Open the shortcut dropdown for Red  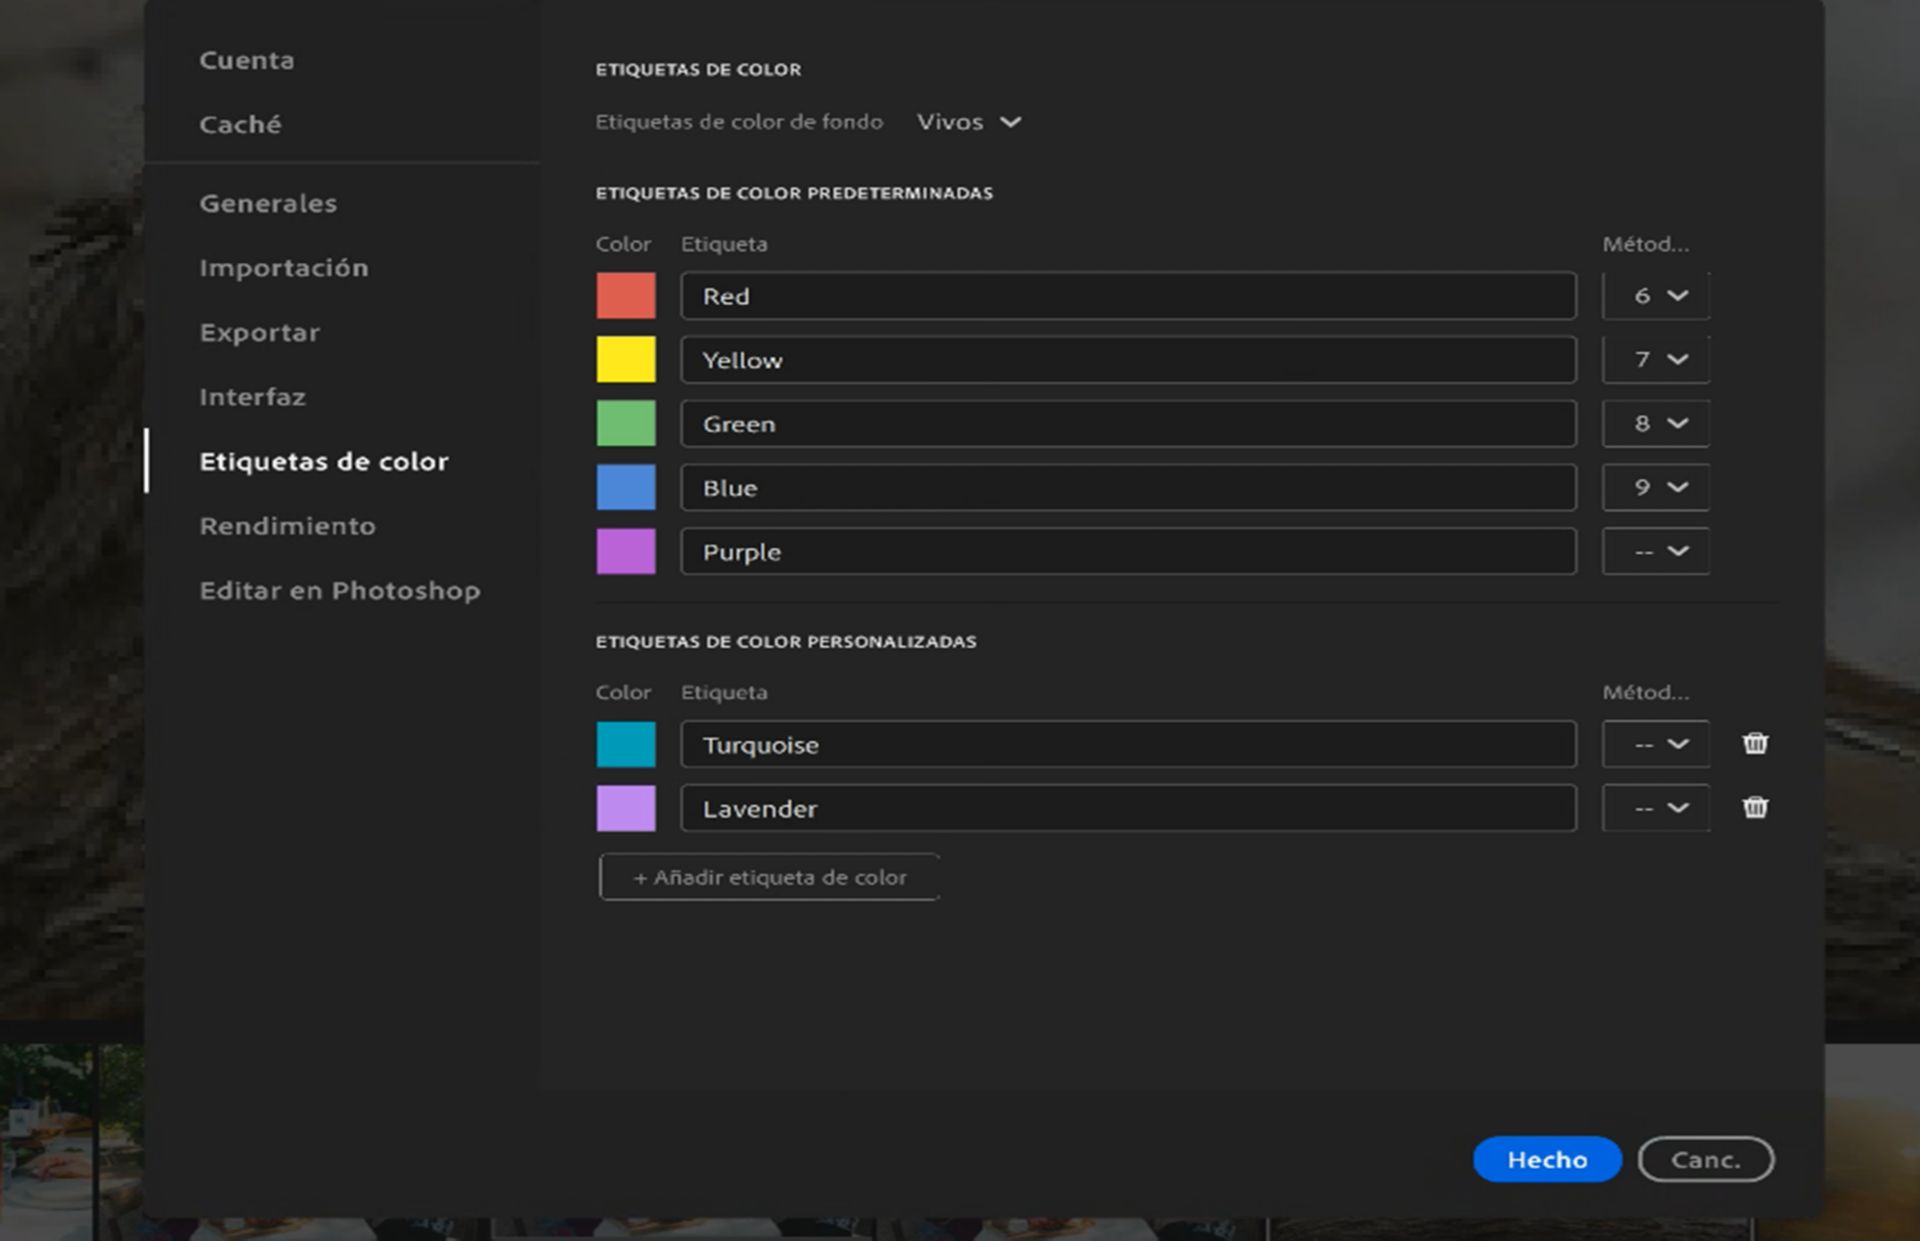click(1656, 296)
